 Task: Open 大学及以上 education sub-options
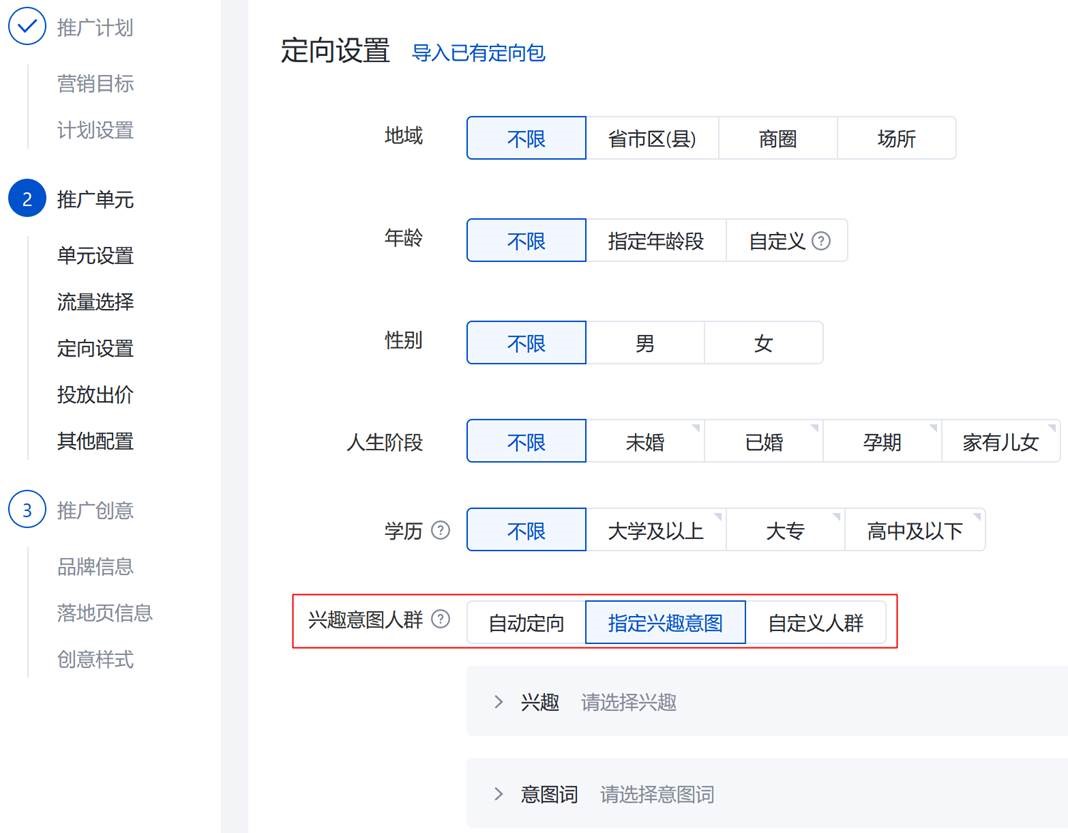[x=655, y=530]
